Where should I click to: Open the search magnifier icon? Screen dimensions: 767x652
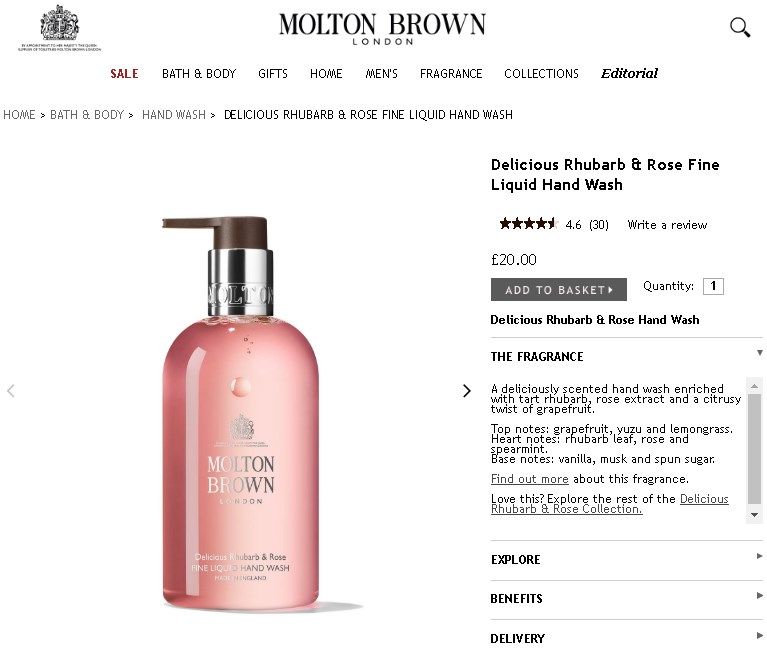[x=740, y=27]
